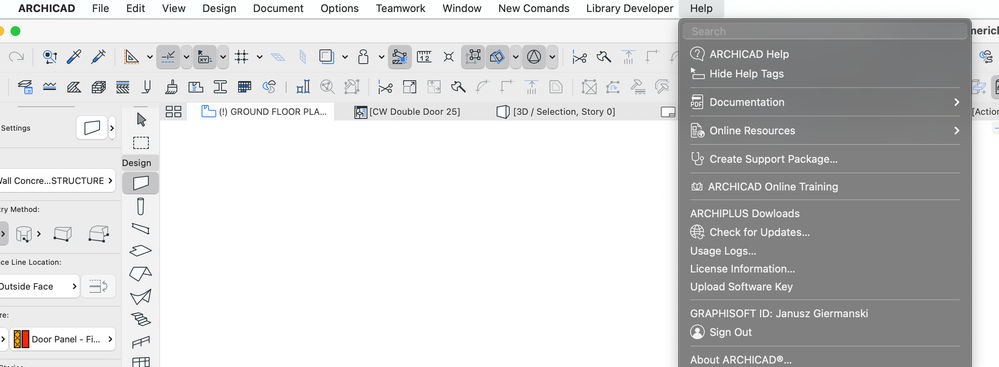The width and height of the screenshot is (999, 367).
Task: Select the Slab tool in the toolbox
Action: tap(141, 250)
